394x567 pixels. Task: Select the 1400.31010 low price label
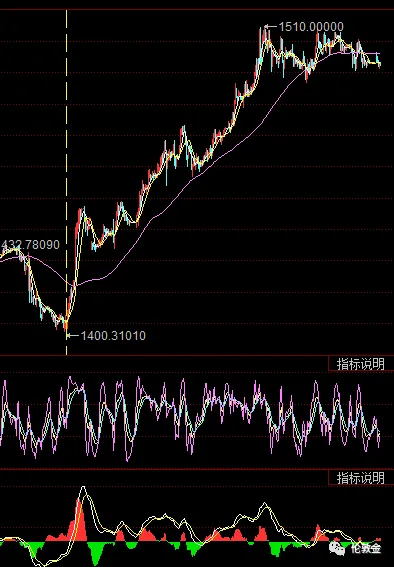coord(113,336)
